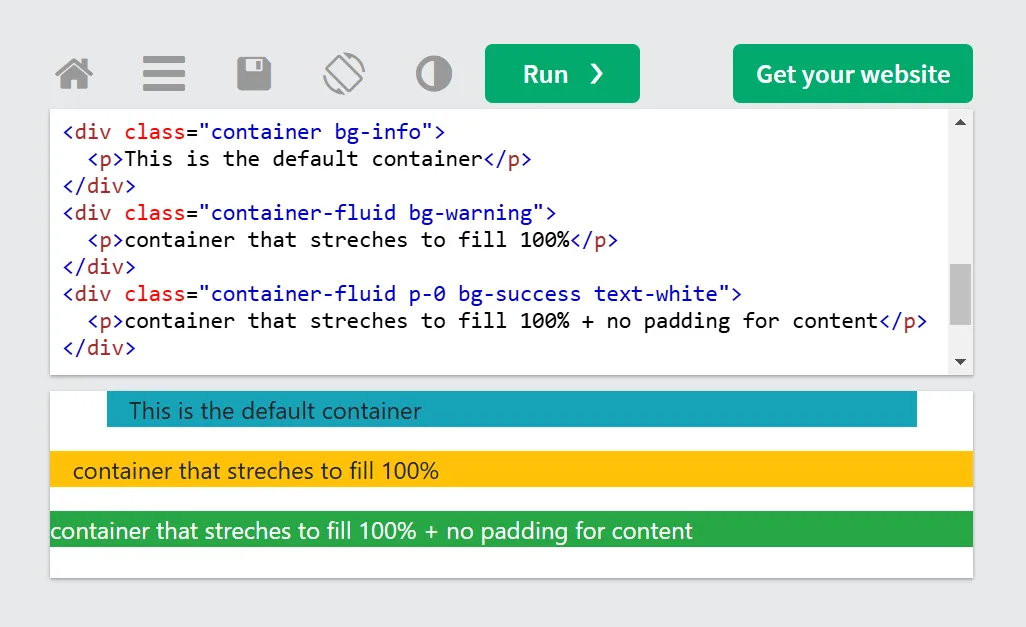Click the arrow chevron inside the Run button
The height and width of the screenshot is (627, 1026).
click(x=595, y=73)
